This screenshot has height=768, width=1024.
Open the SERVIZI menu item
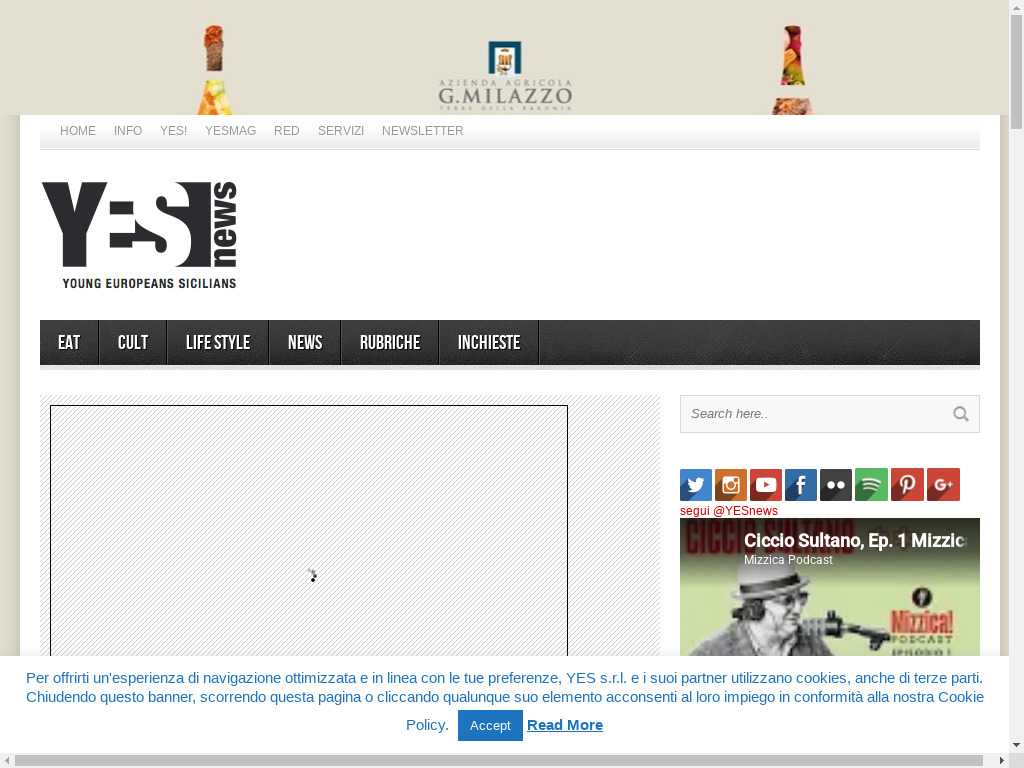[x=341, y=131]
